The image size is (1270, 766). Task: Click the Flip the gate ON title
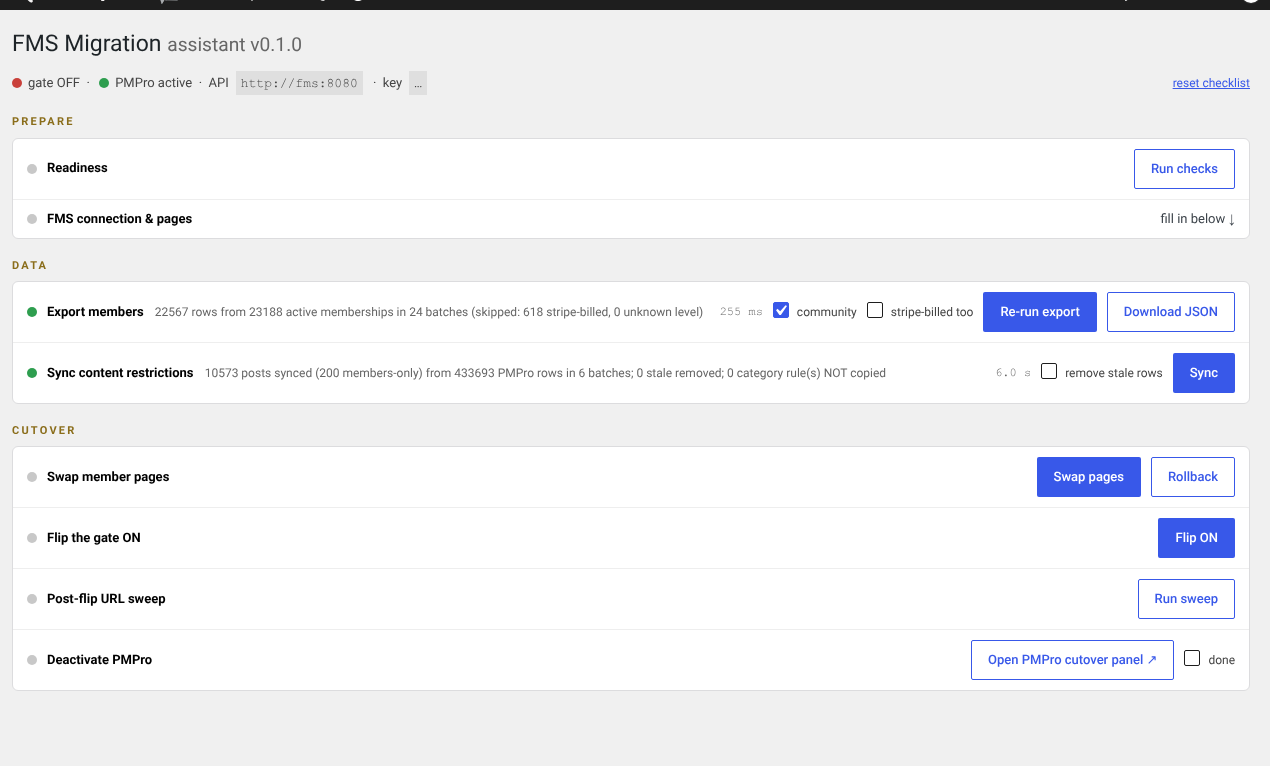pyautogui.click(x=94, y=538)
